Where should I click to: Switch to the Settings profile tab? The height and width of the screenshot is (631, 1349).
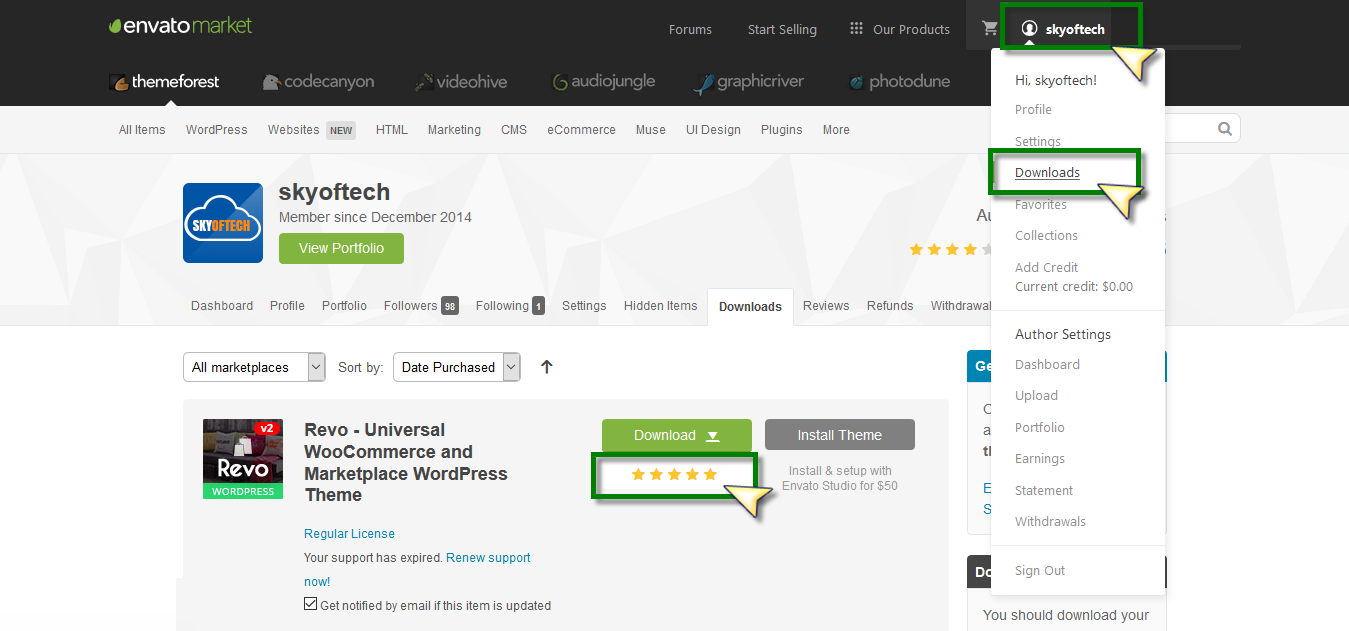coord(584,306)
